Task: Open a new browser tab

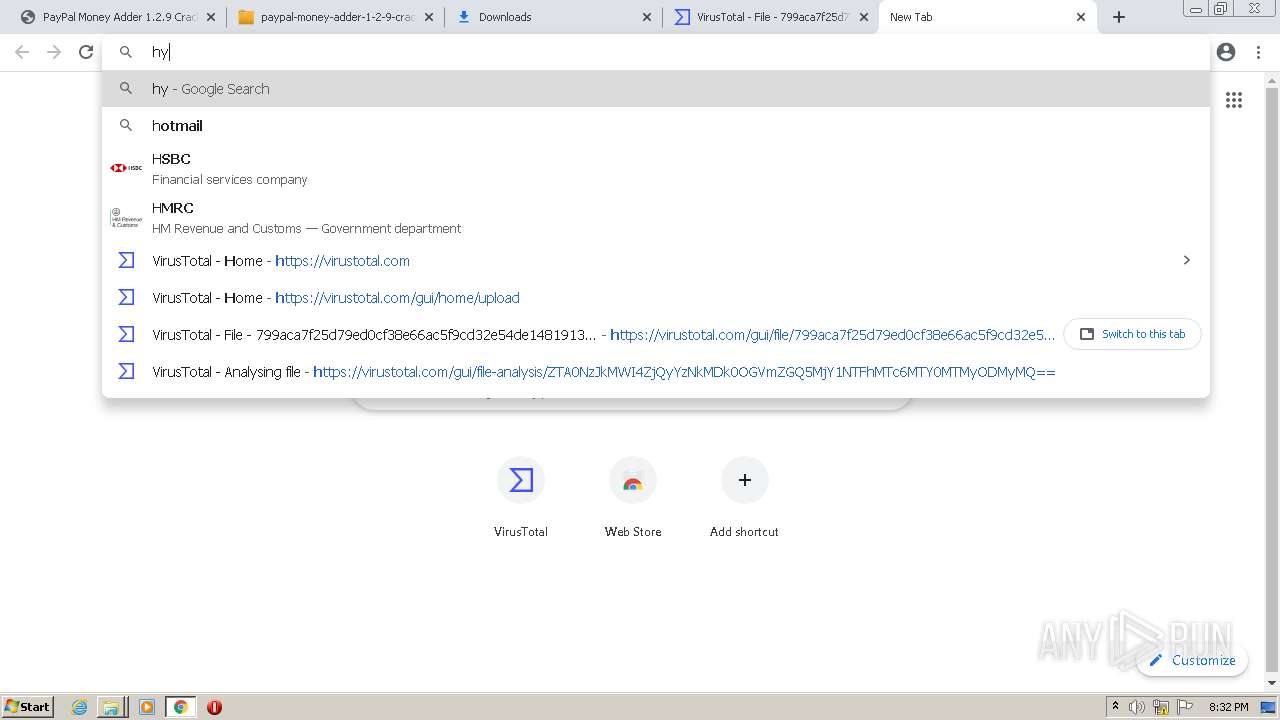Action: click(x=1119, y=17)
